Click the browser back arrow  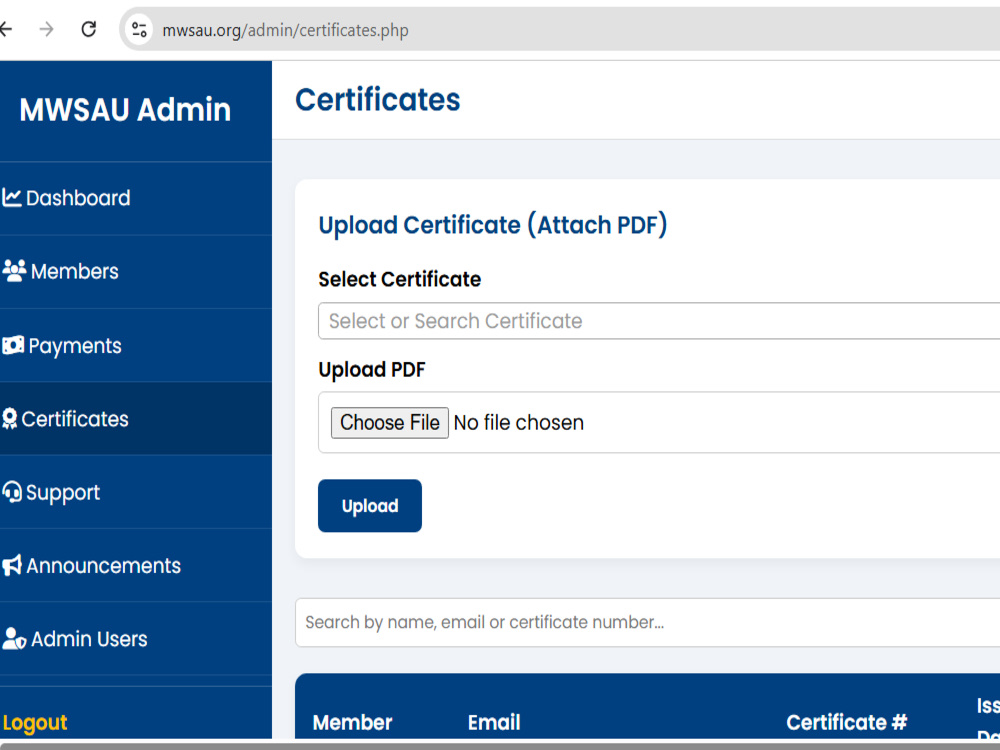(5, 29)
